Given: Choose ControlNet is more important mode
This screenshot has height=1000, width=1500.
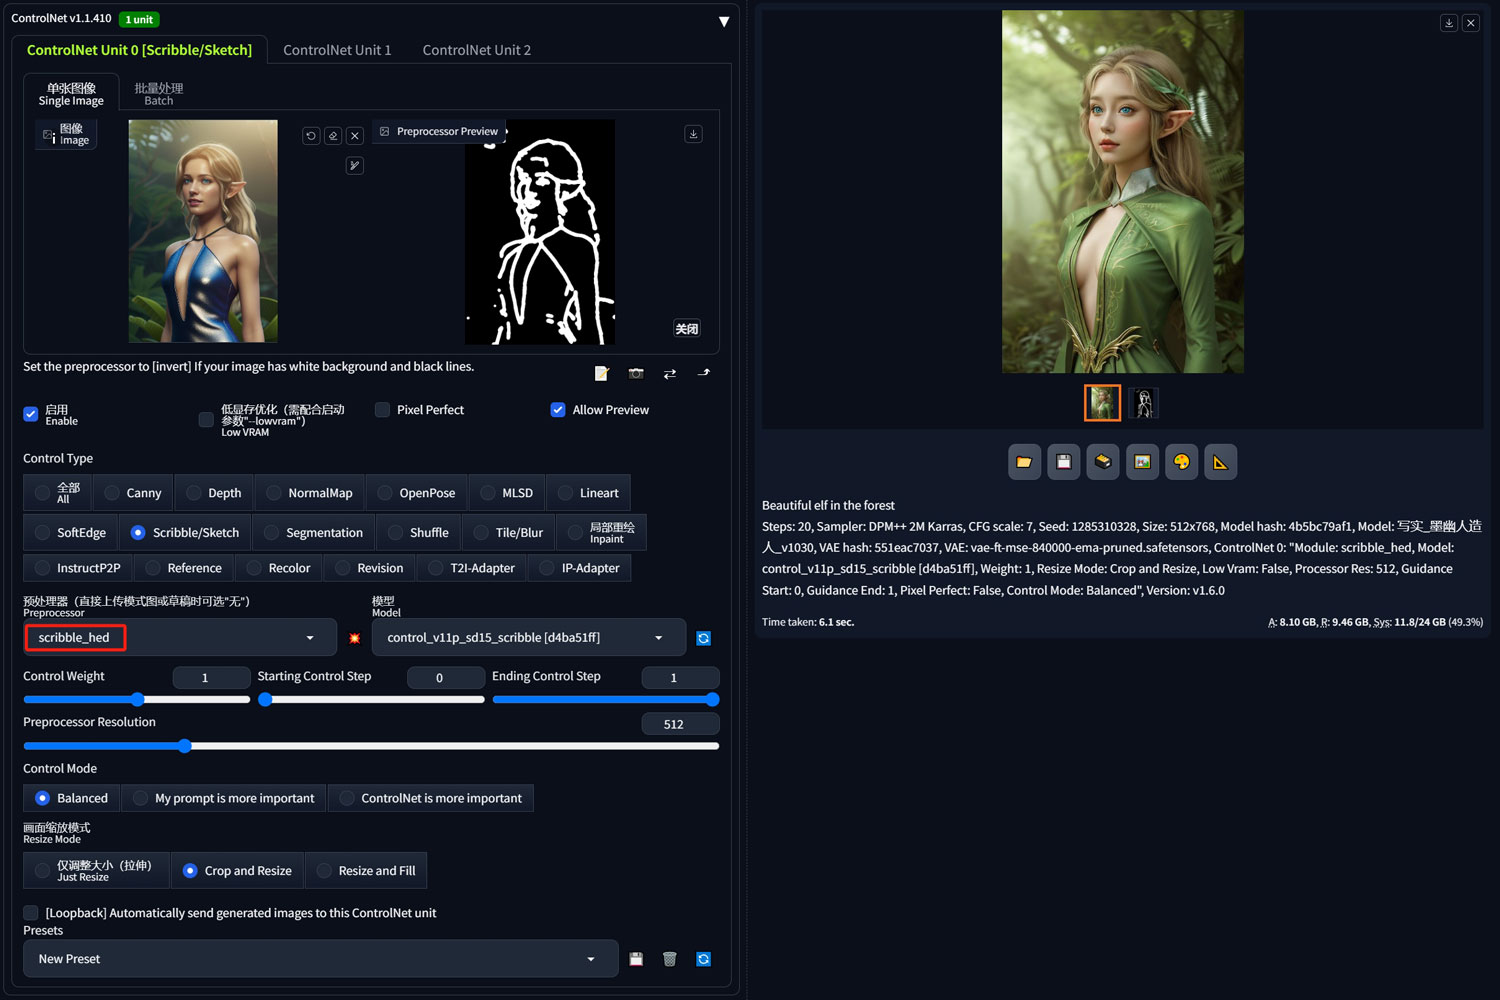Looking at the screenshot, I should pos(431,798).
